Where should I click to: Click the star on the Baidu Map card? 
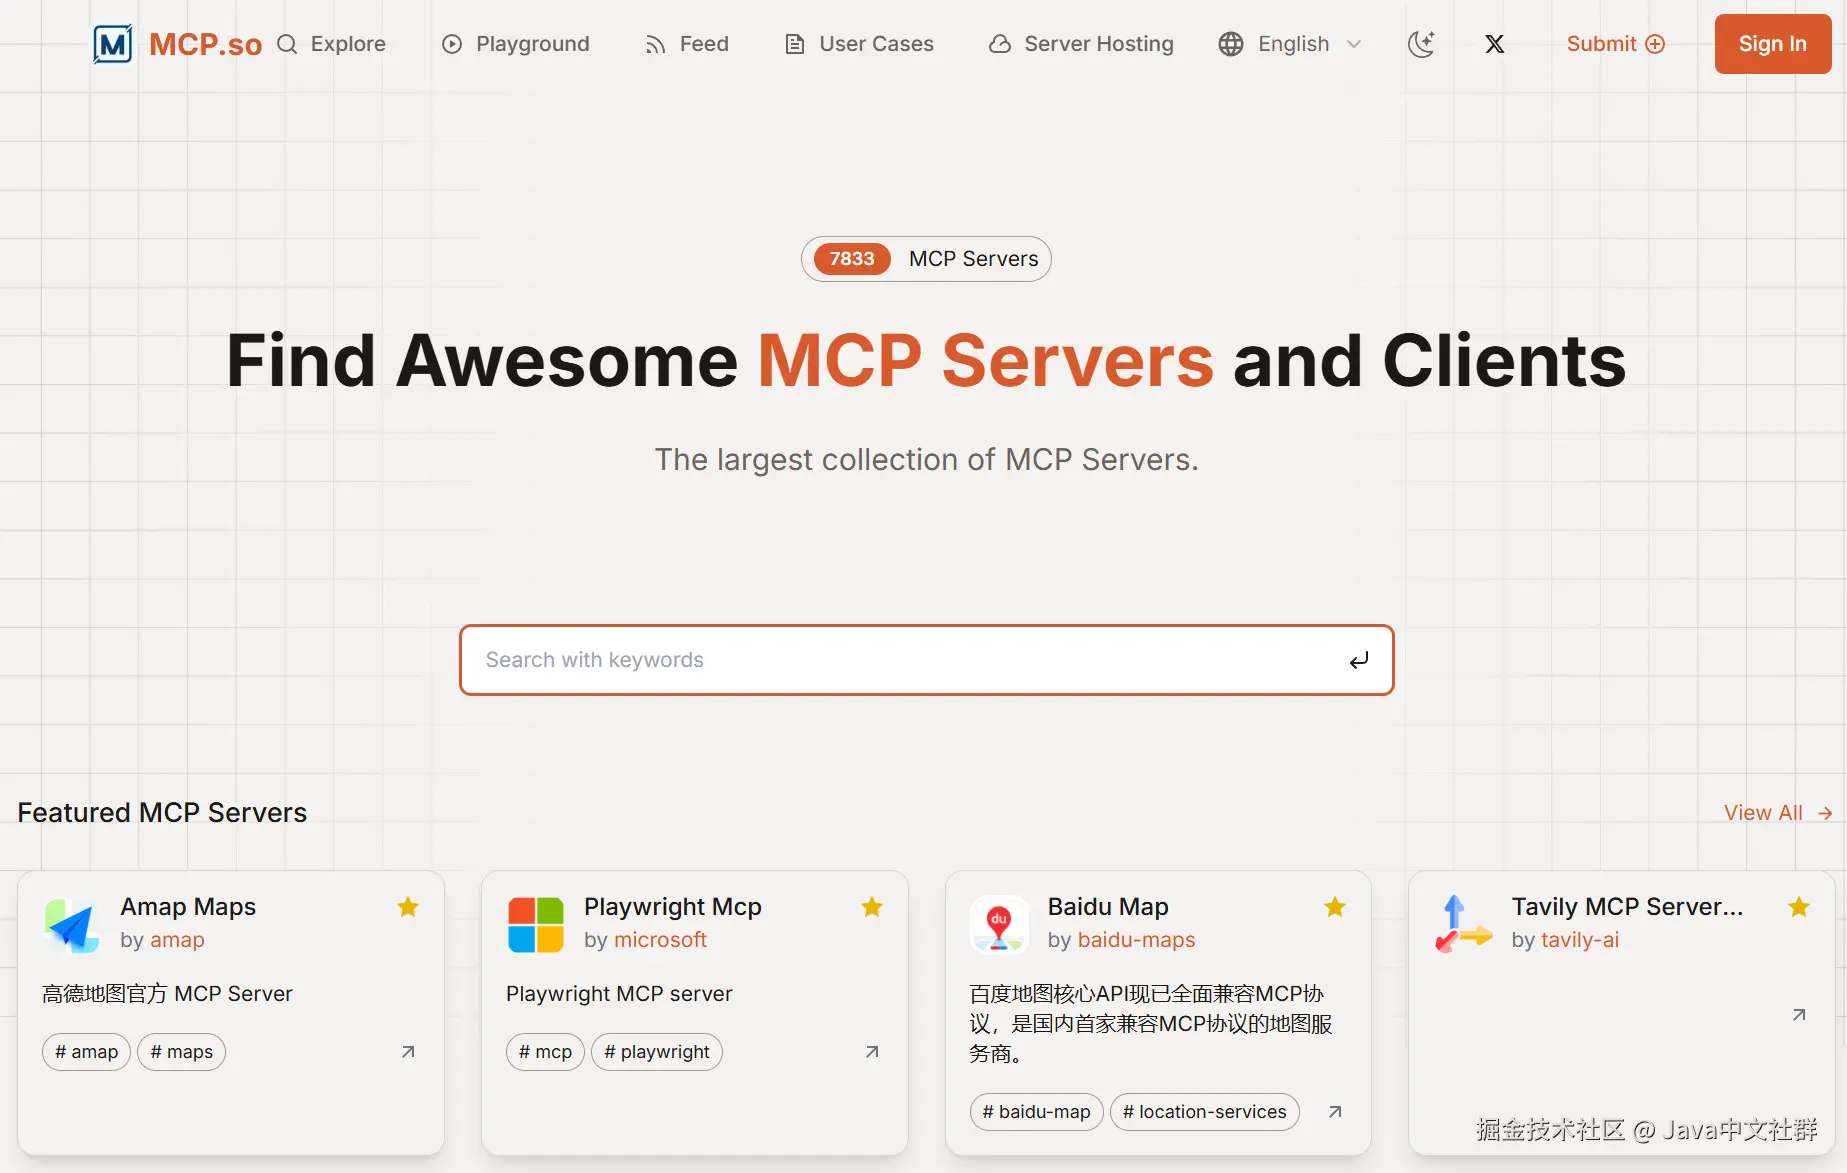click(x=1335, y=907)
